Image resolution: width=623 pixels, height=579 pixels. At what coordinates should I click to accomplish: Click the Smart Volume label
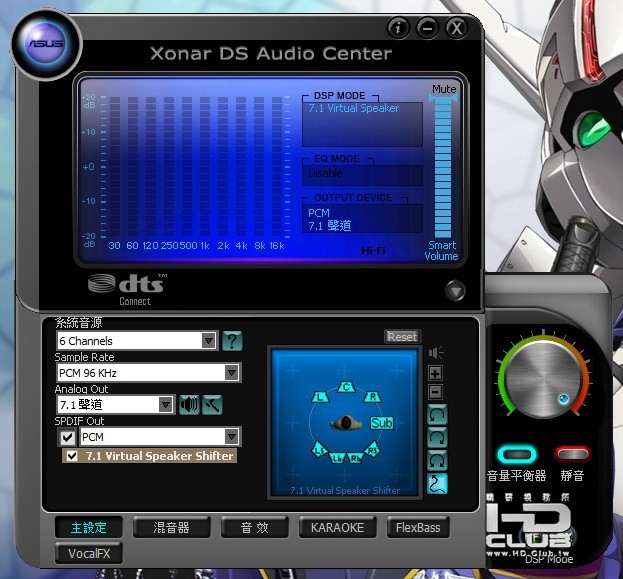click(441, 250)
